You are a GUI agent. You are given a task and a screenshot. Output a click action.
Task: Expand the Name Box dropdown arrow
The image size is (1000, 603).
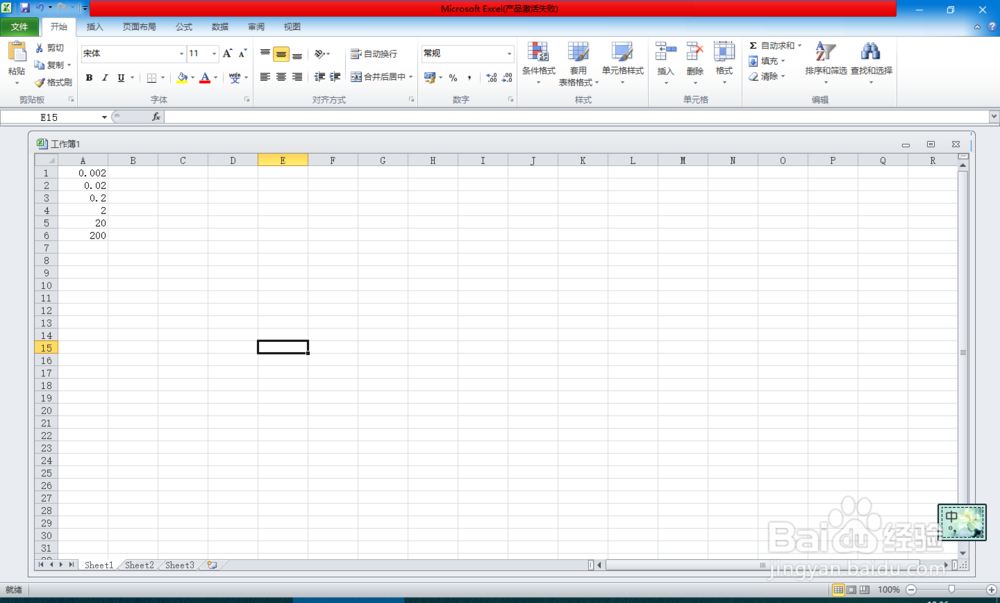click(105, 117)
